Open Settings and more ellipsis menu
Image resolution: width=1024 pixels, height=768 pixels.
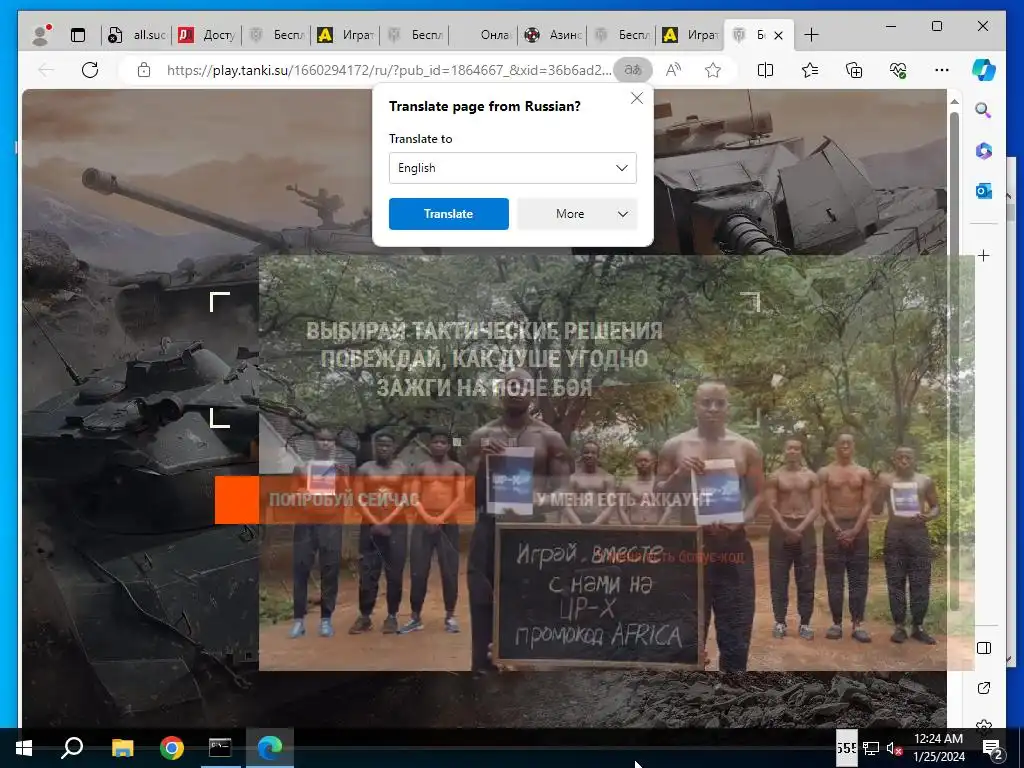pos(941,70)
